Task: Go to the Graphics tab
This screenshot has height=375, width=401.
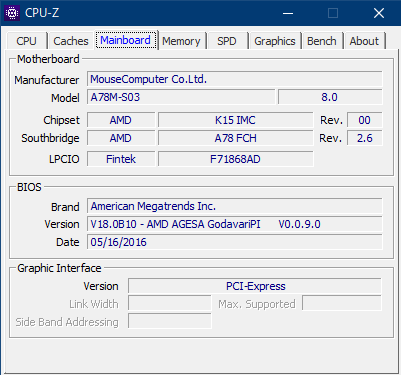Action: (x=275, y=41)
